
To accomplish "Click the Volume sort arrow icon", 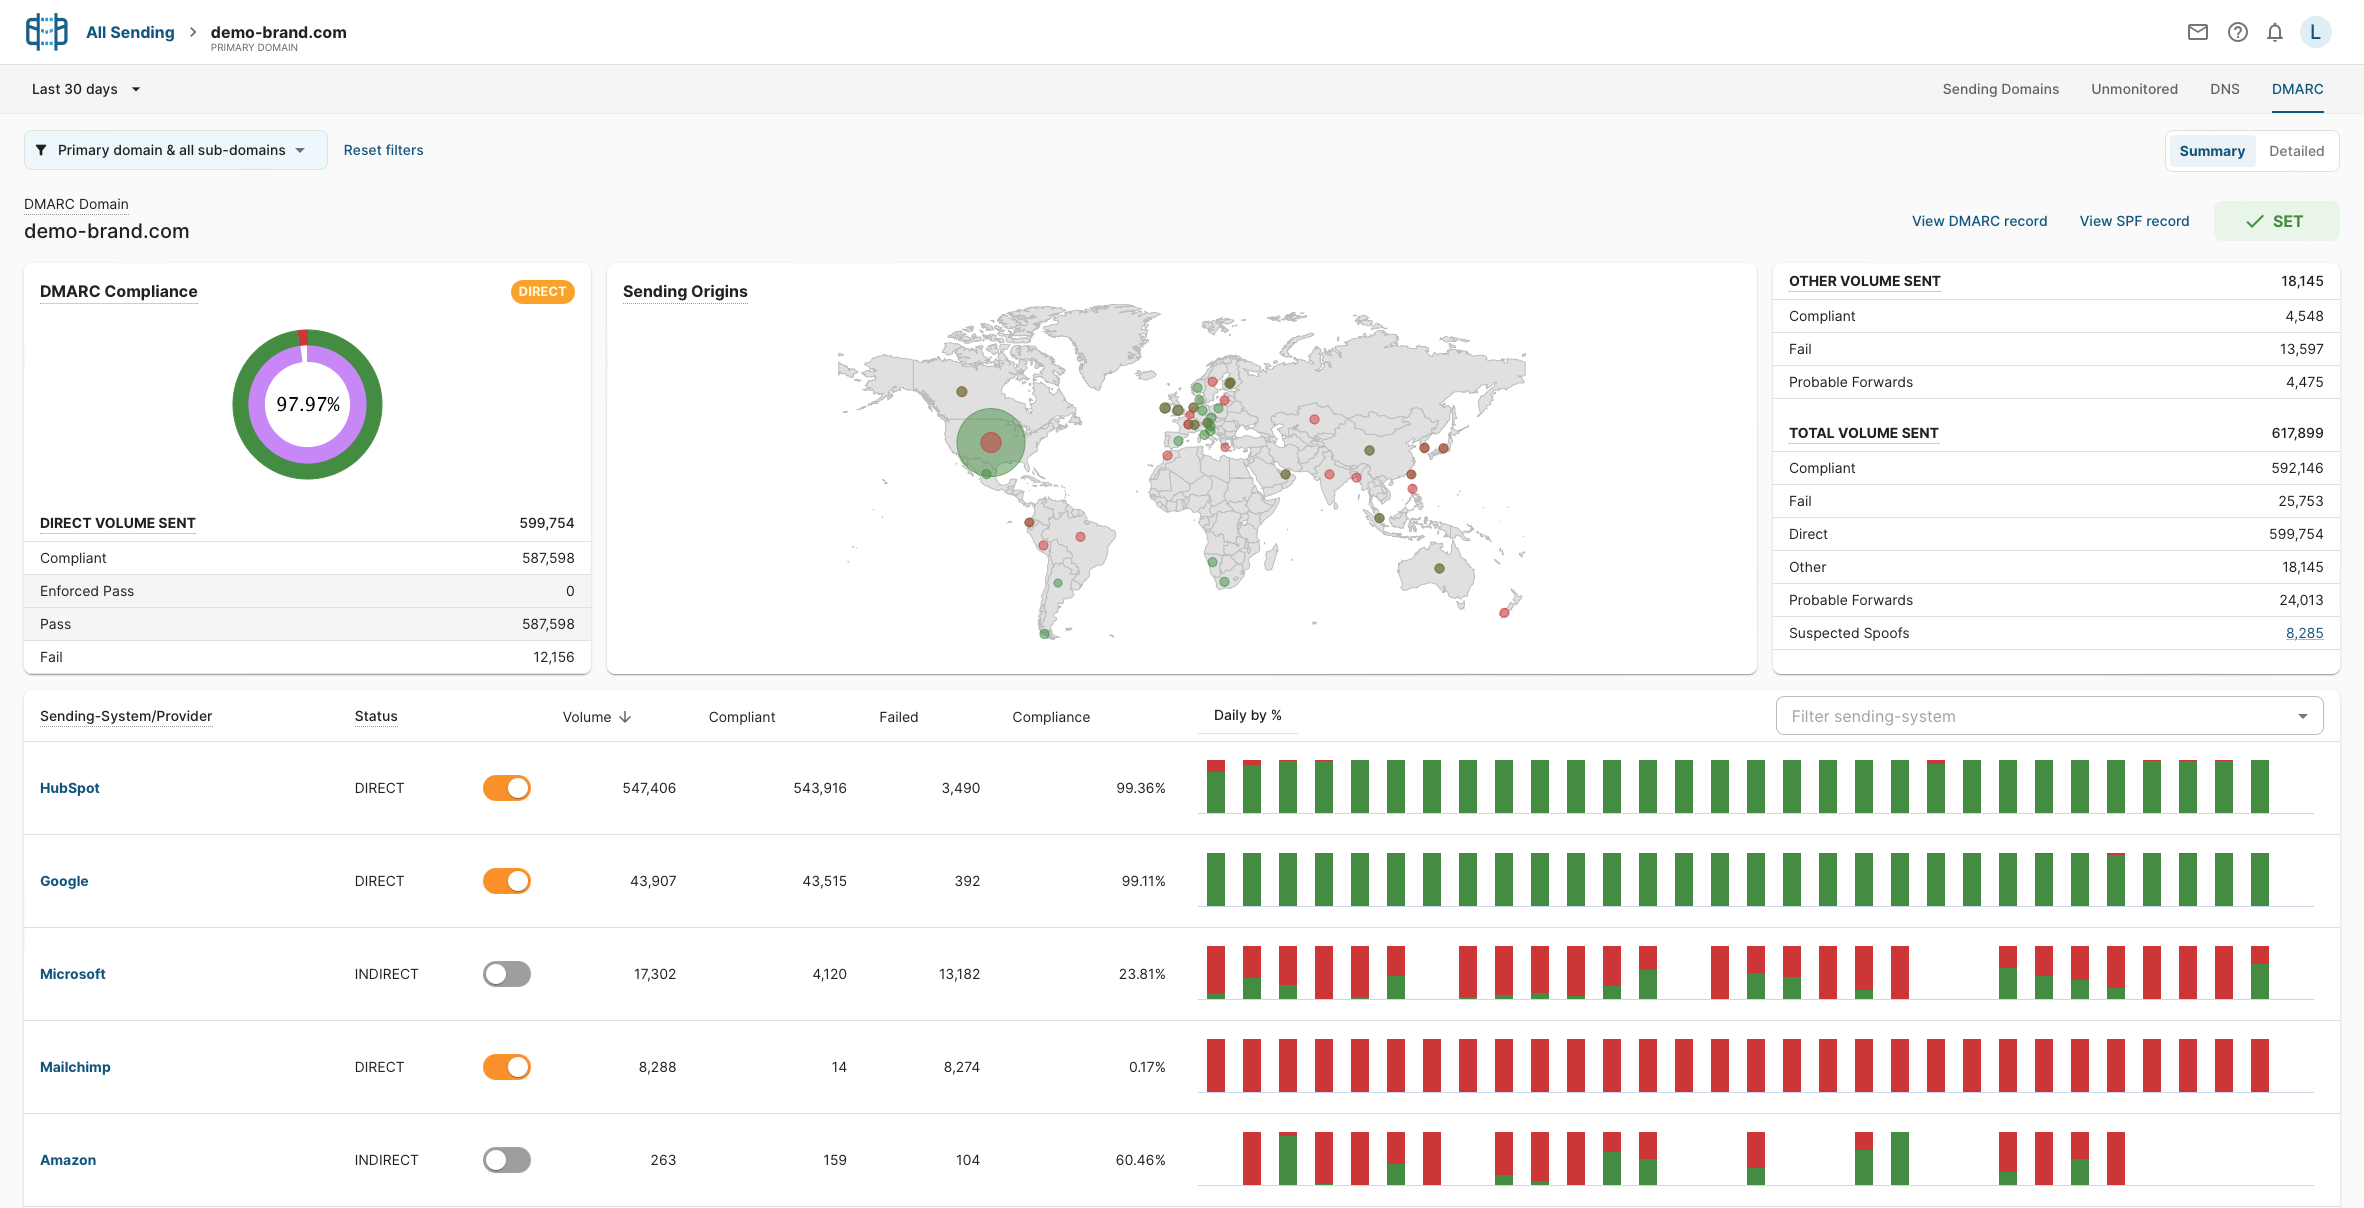I will pos(625,717).
